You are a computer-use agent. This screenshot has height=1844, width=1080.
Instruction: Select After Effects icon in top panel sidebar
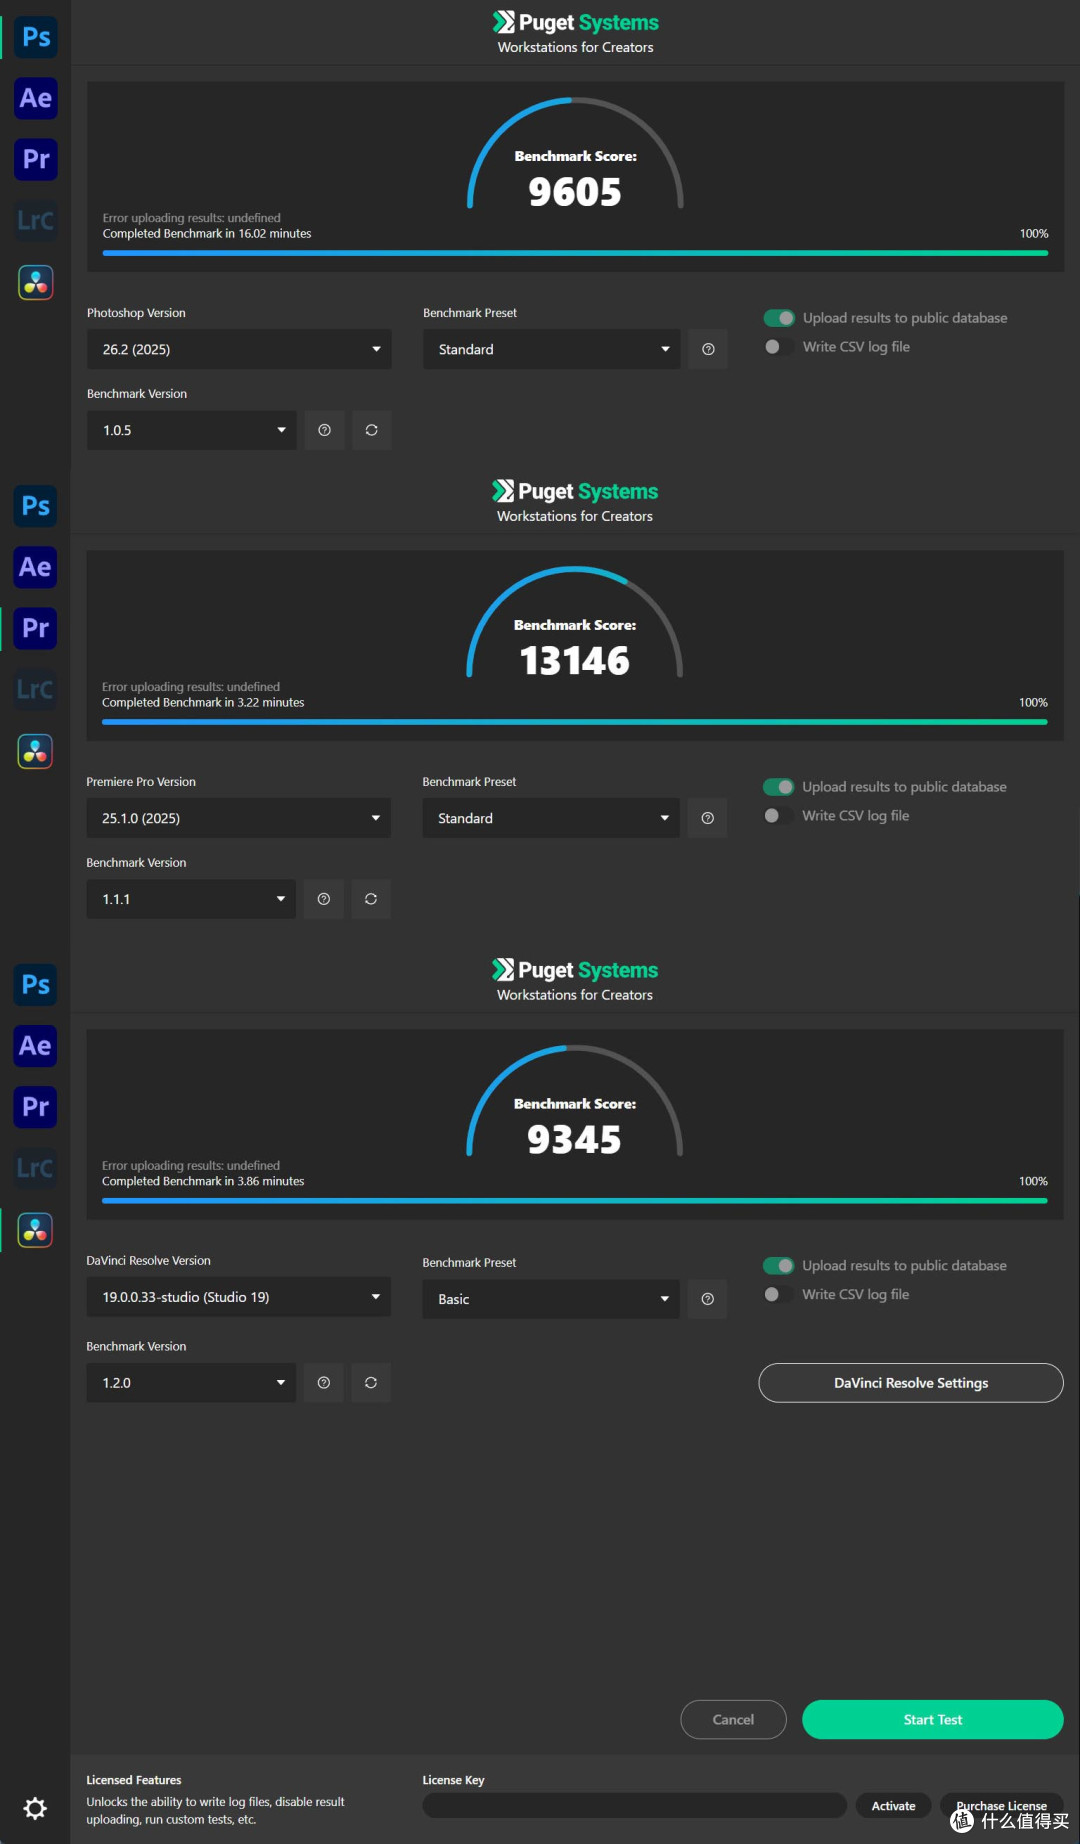point(36,98)
